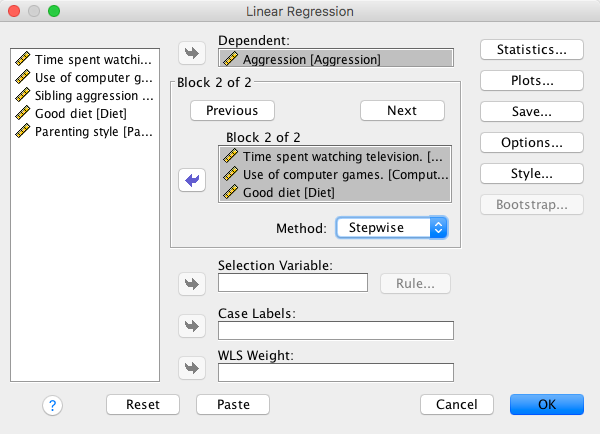Click the arrow button beside Selection Variable
Image resolution: width=600 pixels, height=434 pixels.
pos(191,283)
